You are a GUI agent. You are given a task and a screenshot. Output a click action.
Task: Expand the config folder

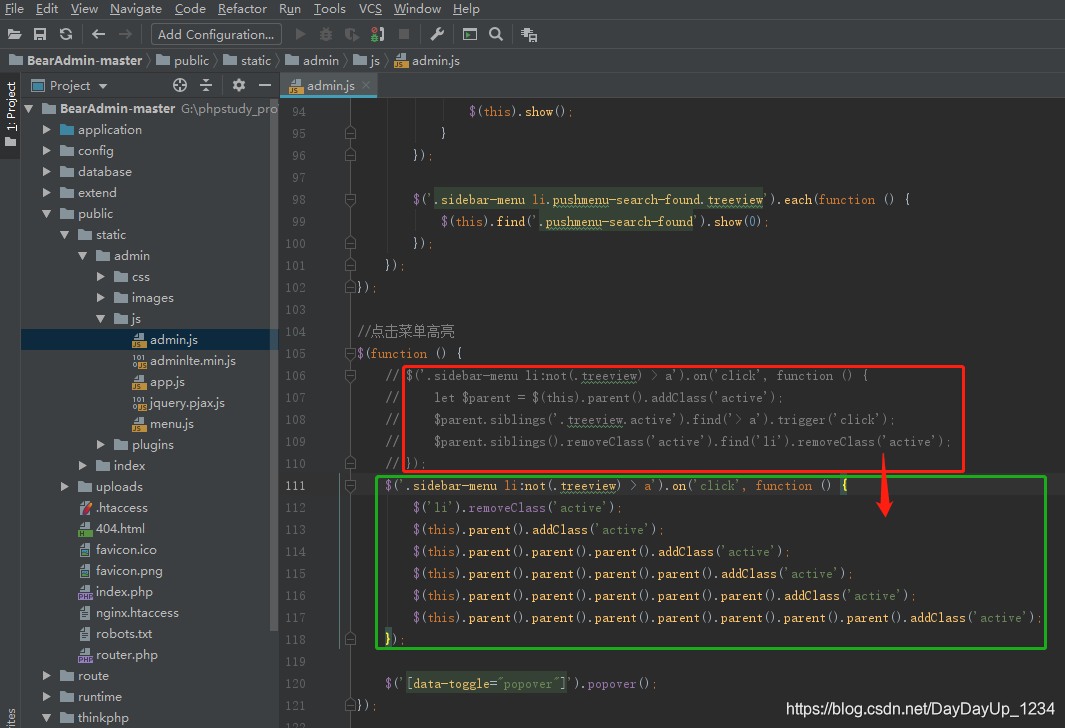(46, 150)
